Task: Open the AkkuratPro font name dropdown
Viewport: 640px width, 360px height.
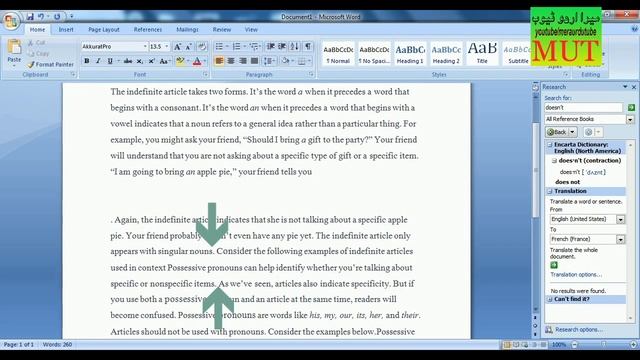Action: tap(145, 47)
